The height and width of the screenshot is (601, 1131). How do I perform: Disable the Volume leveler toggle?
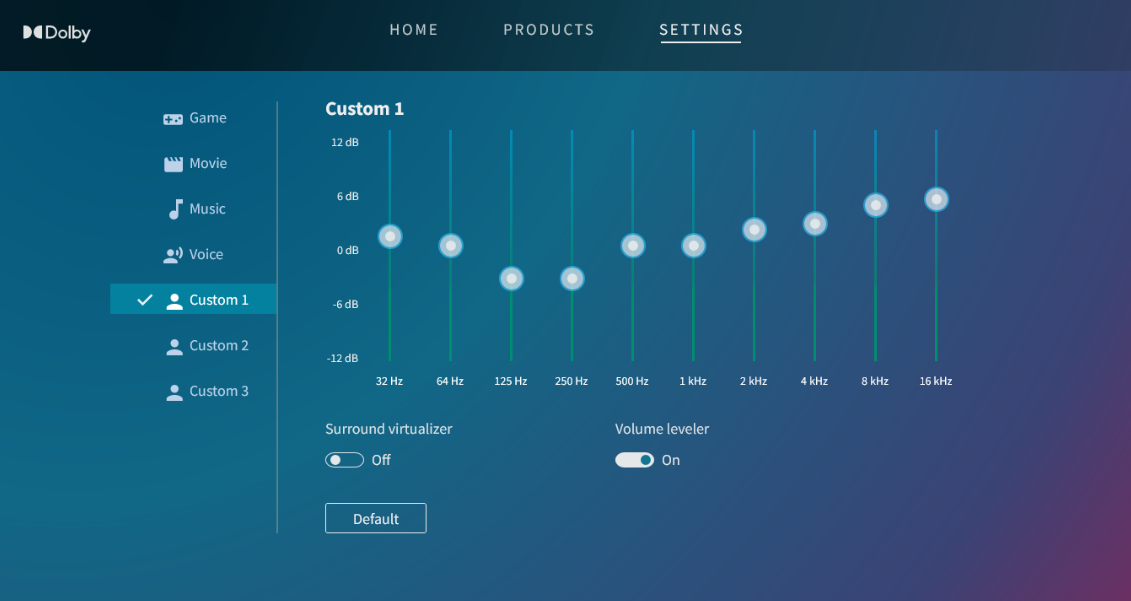tap(634, 460)
